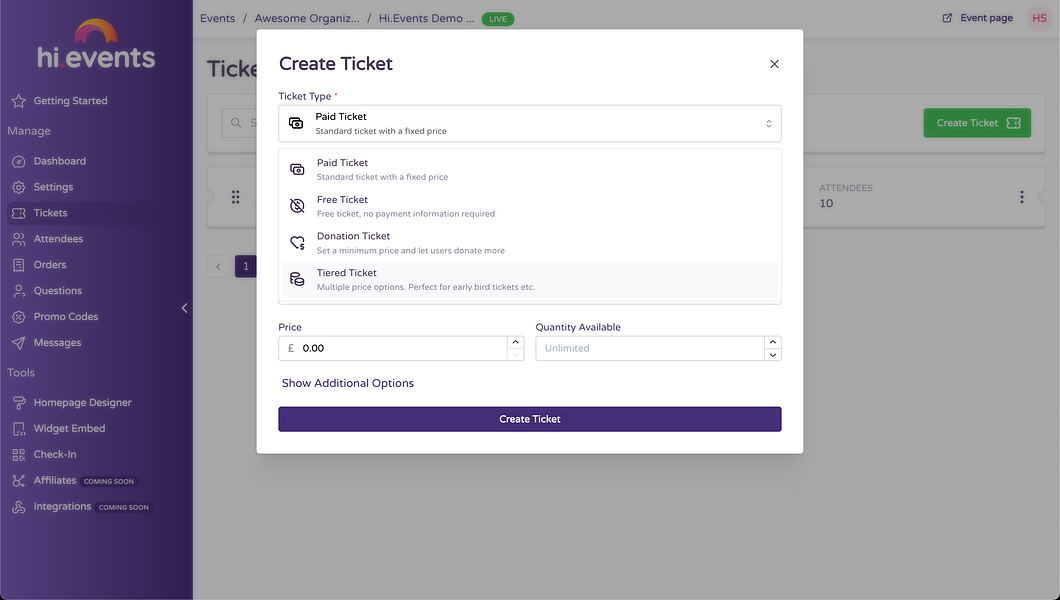Close the Create Ticket dialog
The width and height of the screenshot is (1060, 600).
[774, 64]
